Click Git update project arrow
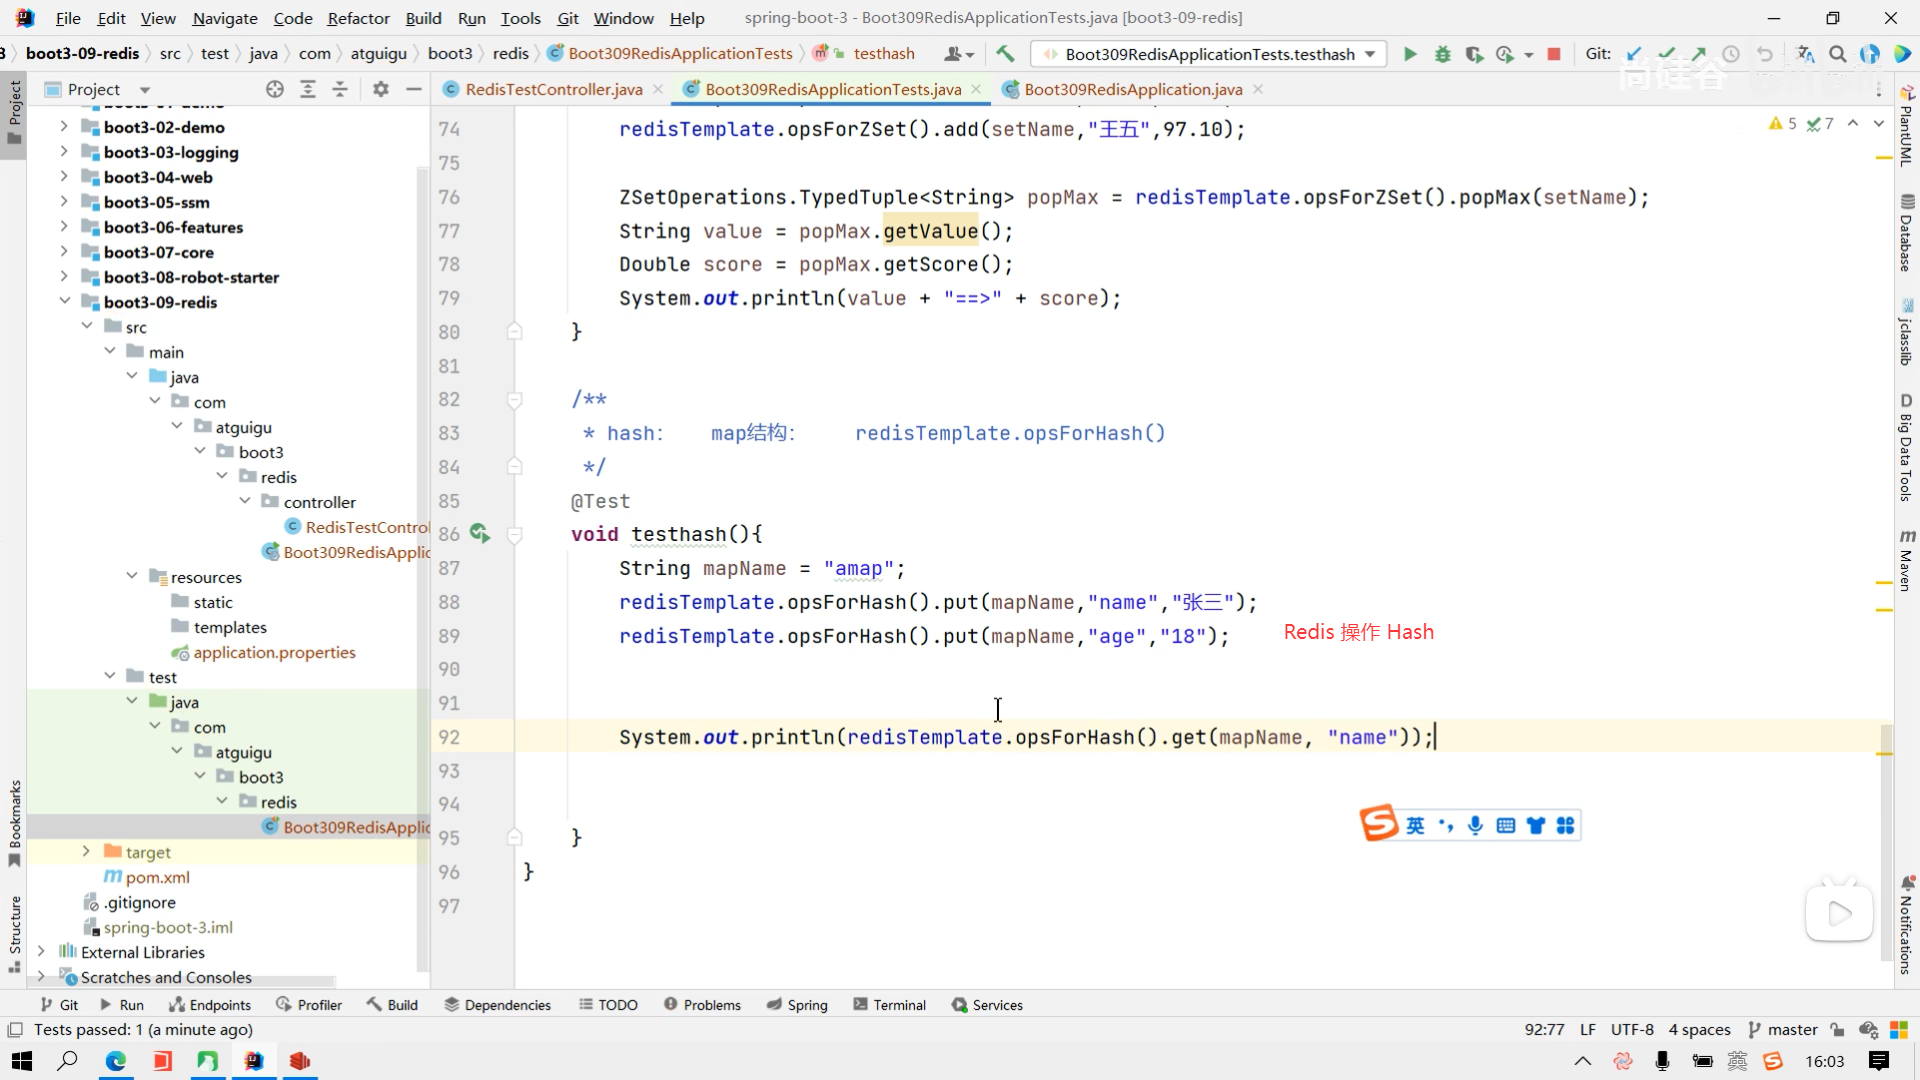The width and height of the screenshot is (1920, 1080). tap(1634, 54)
